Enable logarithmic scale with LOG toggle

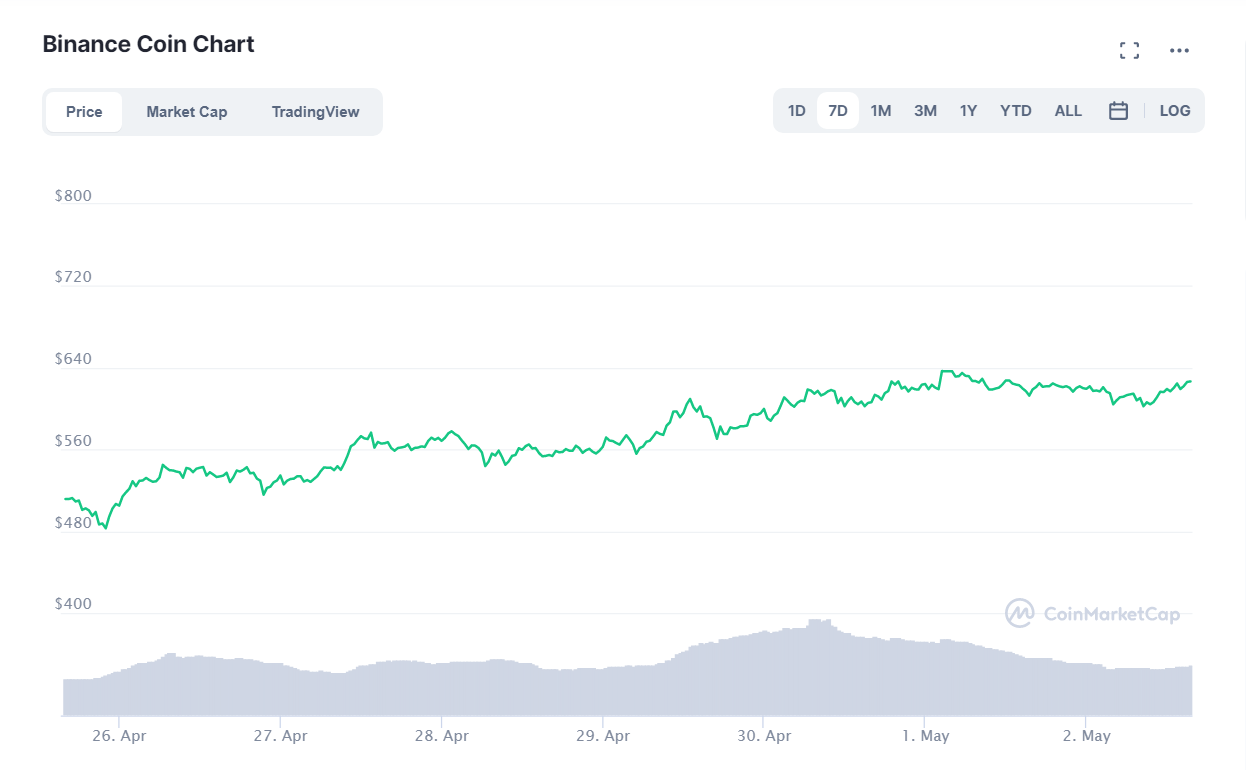pos(1174,110)
